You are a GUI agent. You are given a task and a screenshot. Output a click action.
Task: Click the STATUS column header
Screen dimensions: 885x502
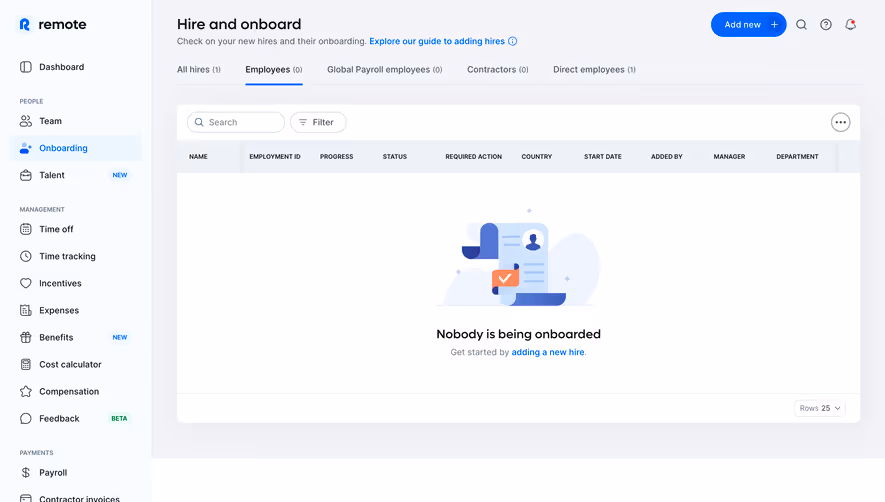[395, 156]
